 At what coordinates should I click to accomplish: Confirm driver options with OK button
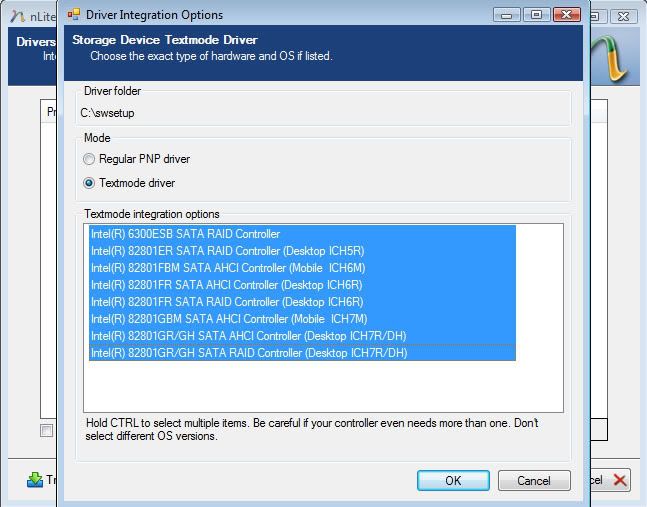pos(453,481)
